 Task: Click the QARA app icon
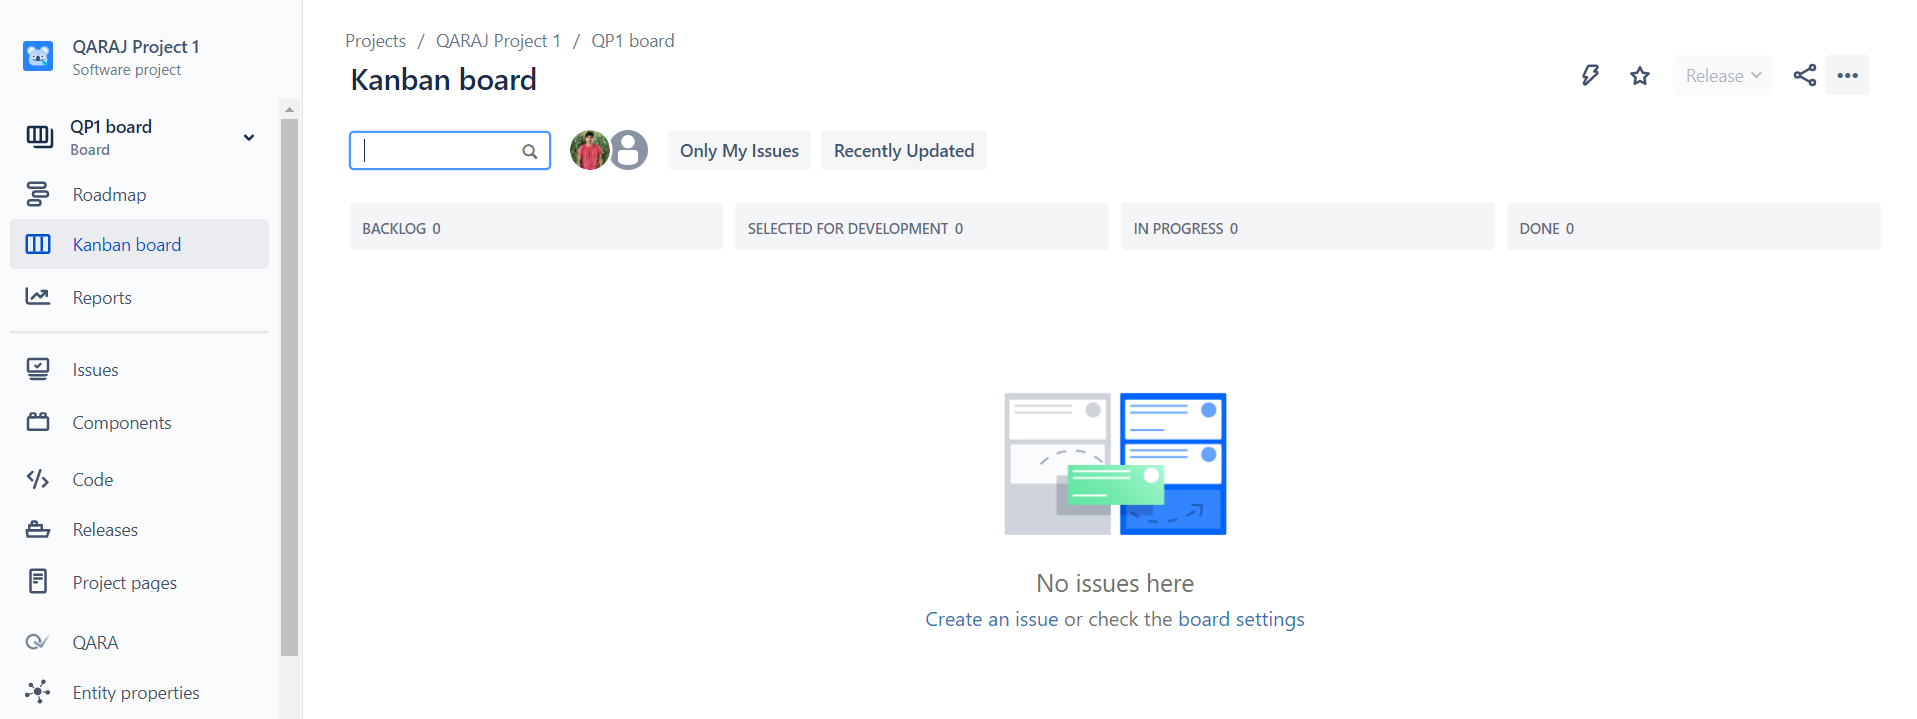point(37,642)
